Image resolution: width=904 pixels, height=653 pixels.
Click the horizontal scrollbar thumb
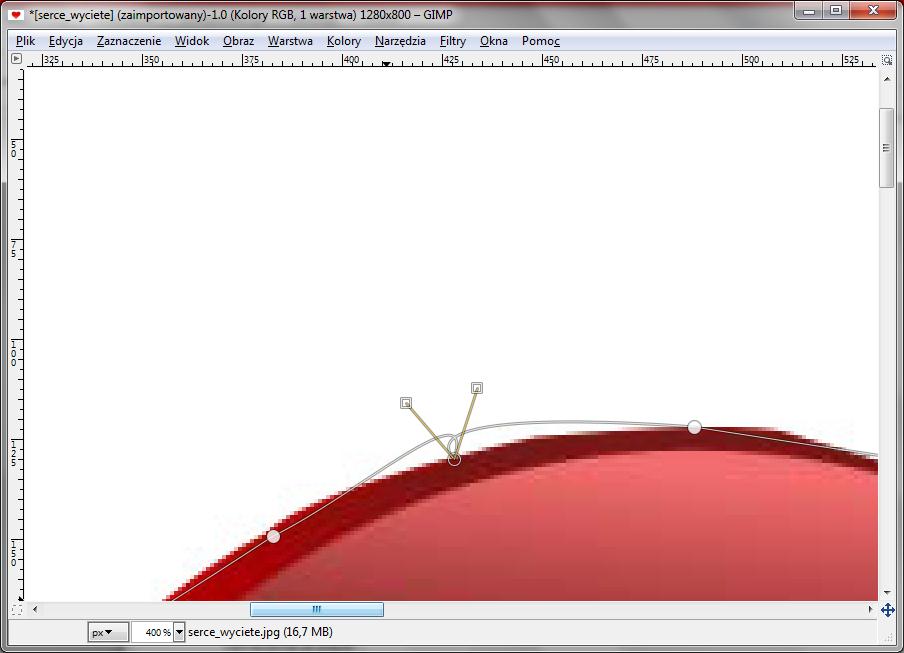(x=317, y=609)
